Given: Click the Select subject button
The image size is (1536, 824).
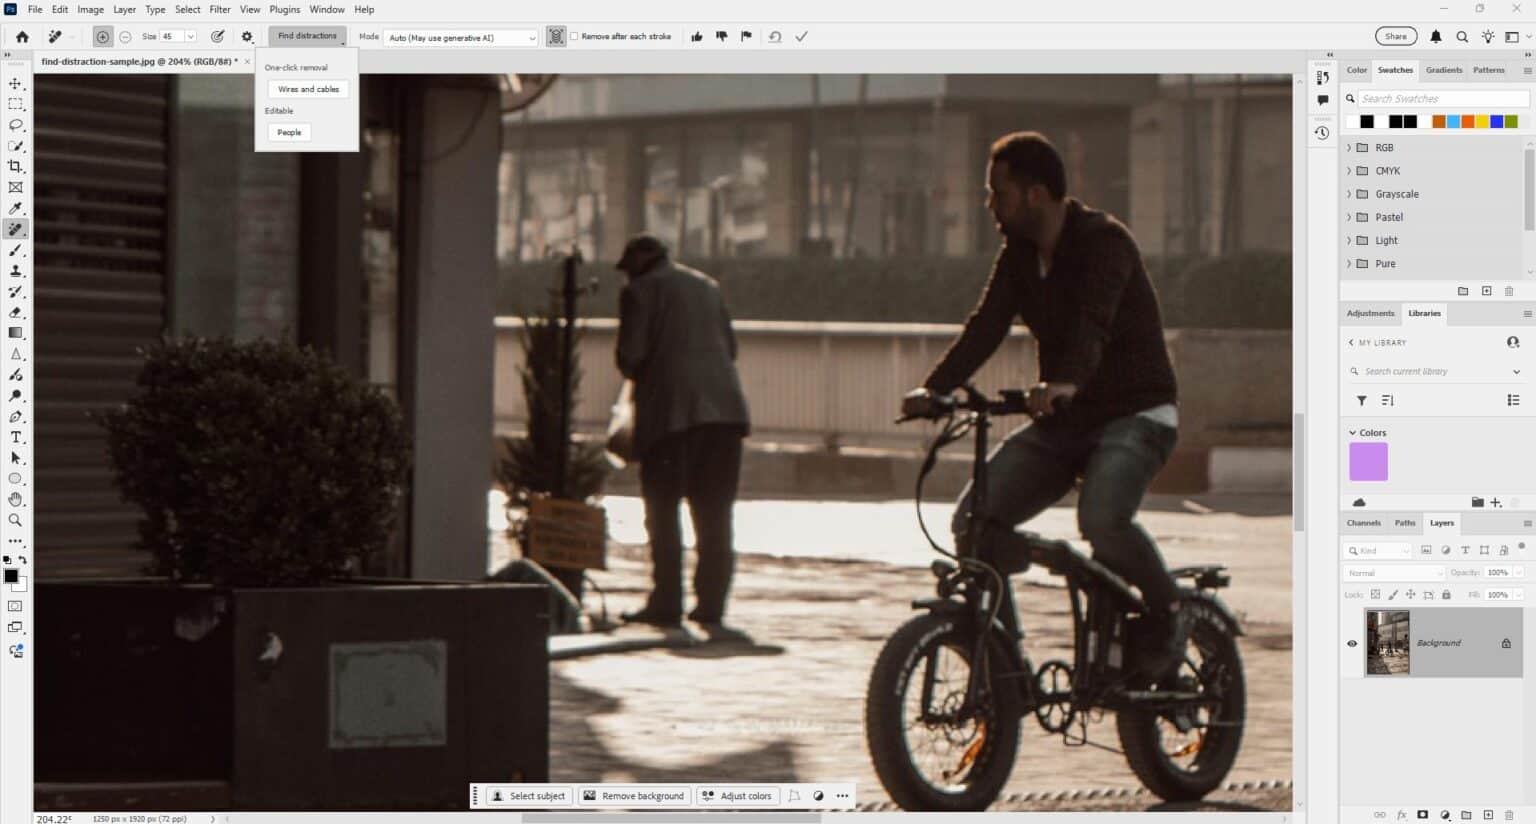Looking at the screenshot, I should coord(527,796).
